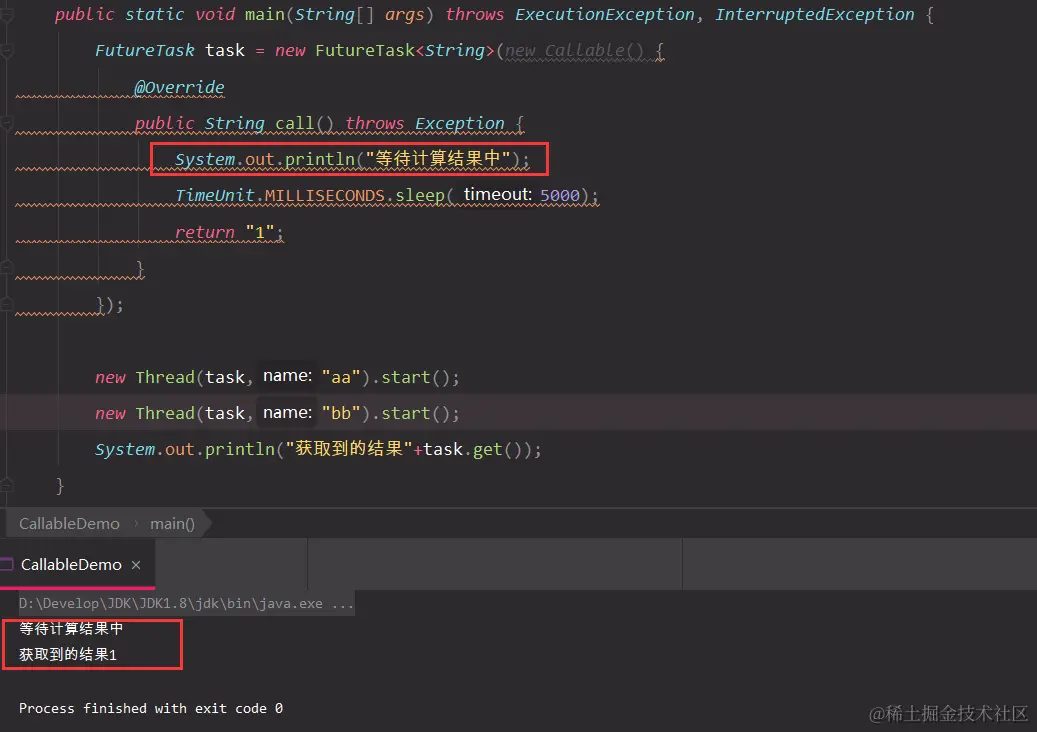
Task: Click the Exception type in call() throws clause
Action: 460,123
